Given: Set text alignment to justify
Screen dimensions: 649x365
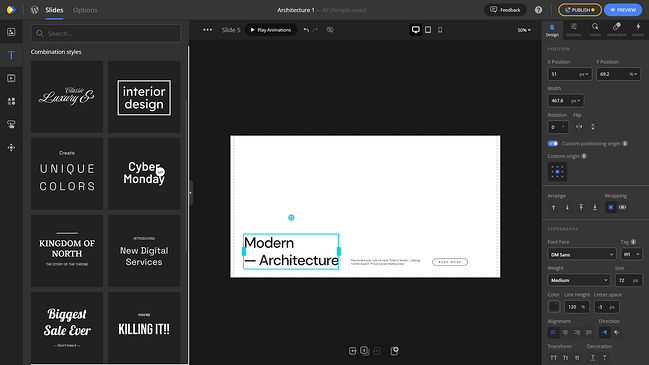Looking at the screenshot, I should coord(589,333).
